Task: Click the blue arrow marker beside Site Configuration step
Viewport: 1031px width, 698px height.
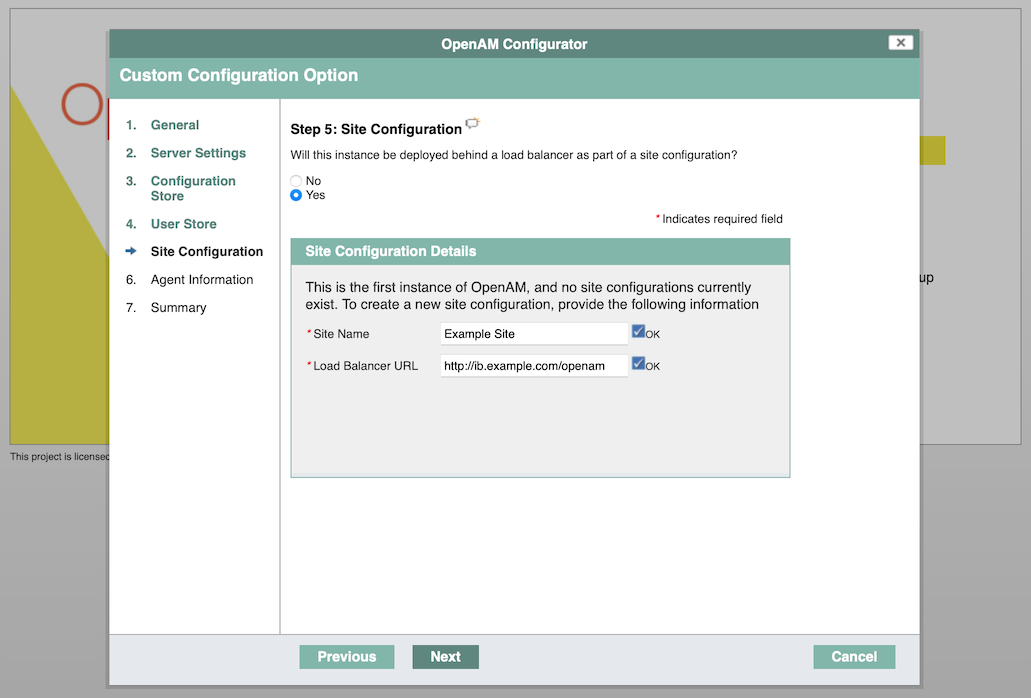Action: coord(131,251)
